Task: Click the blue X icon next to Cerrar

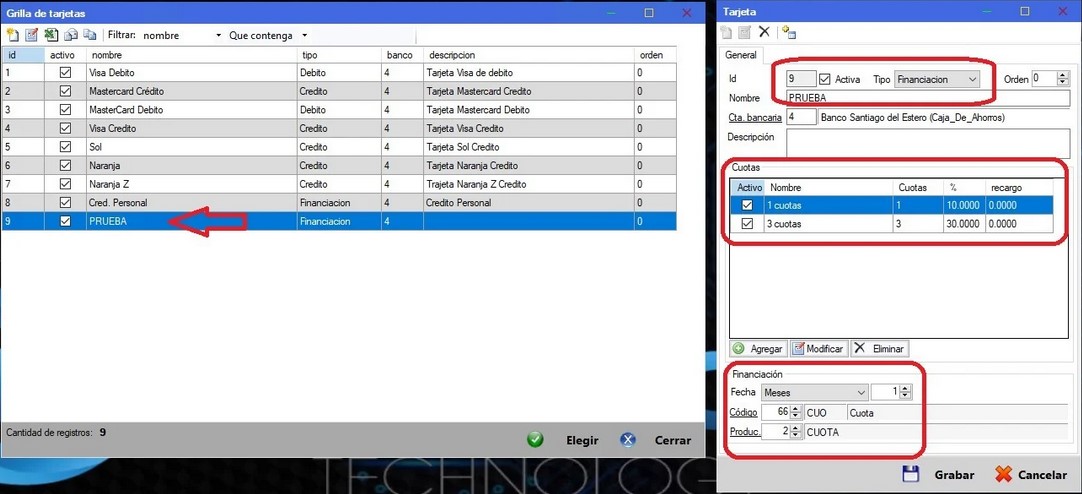Action: [627, 440]
